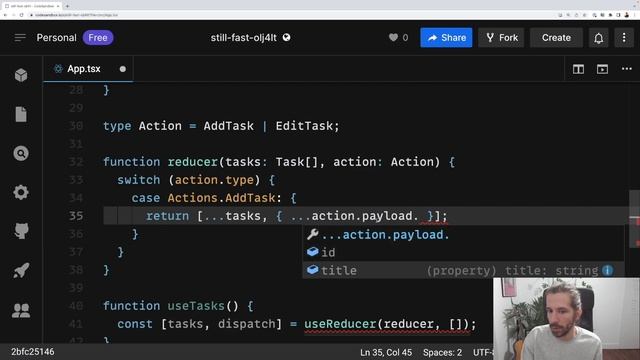
Task: Click 'Actions.AddTask' on line 34
Action: (222, 198)
